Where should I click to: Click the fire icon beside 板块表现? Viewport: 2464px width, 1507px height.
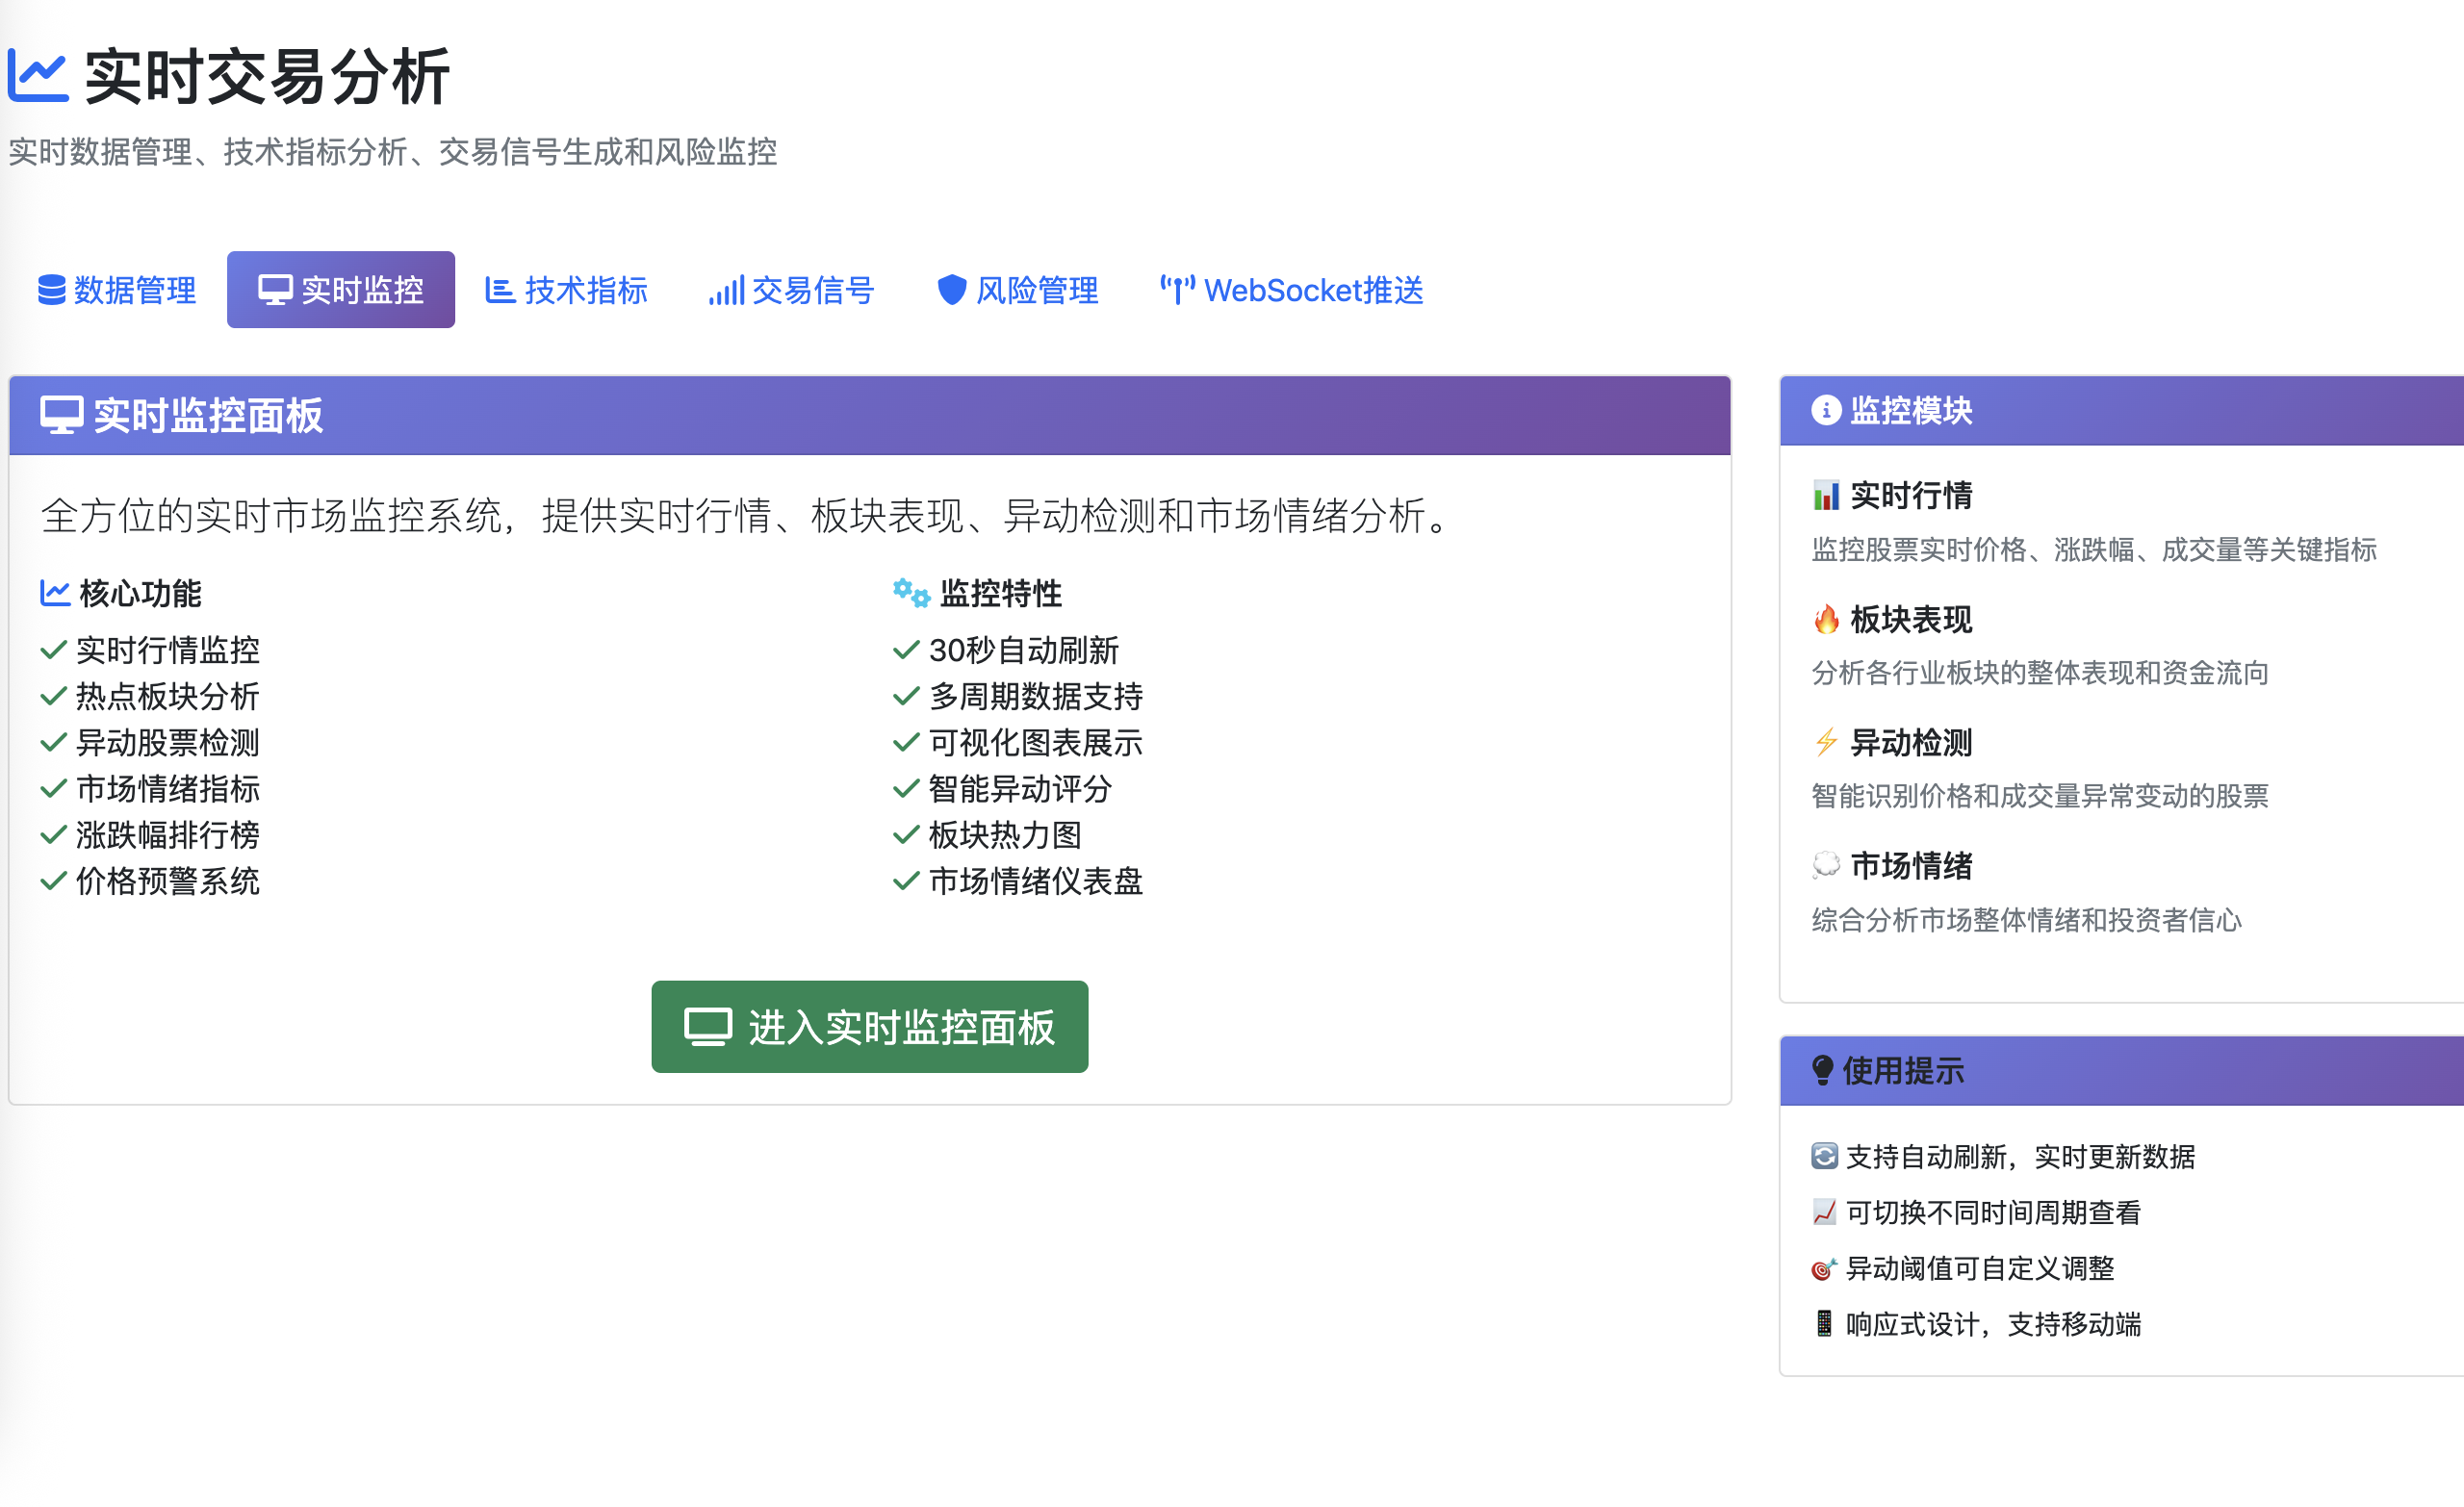tap(1826, 619)
